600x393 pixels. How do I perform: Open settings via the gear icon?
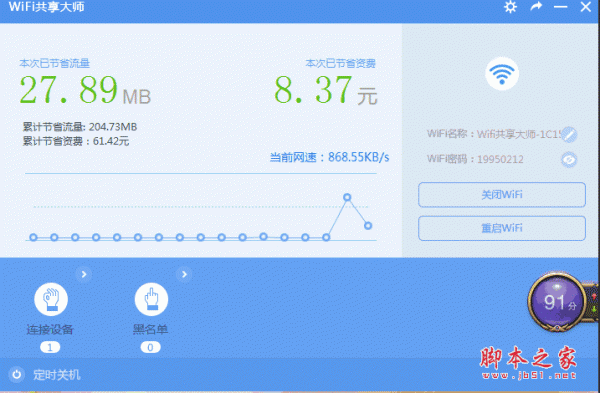(510, 7)
